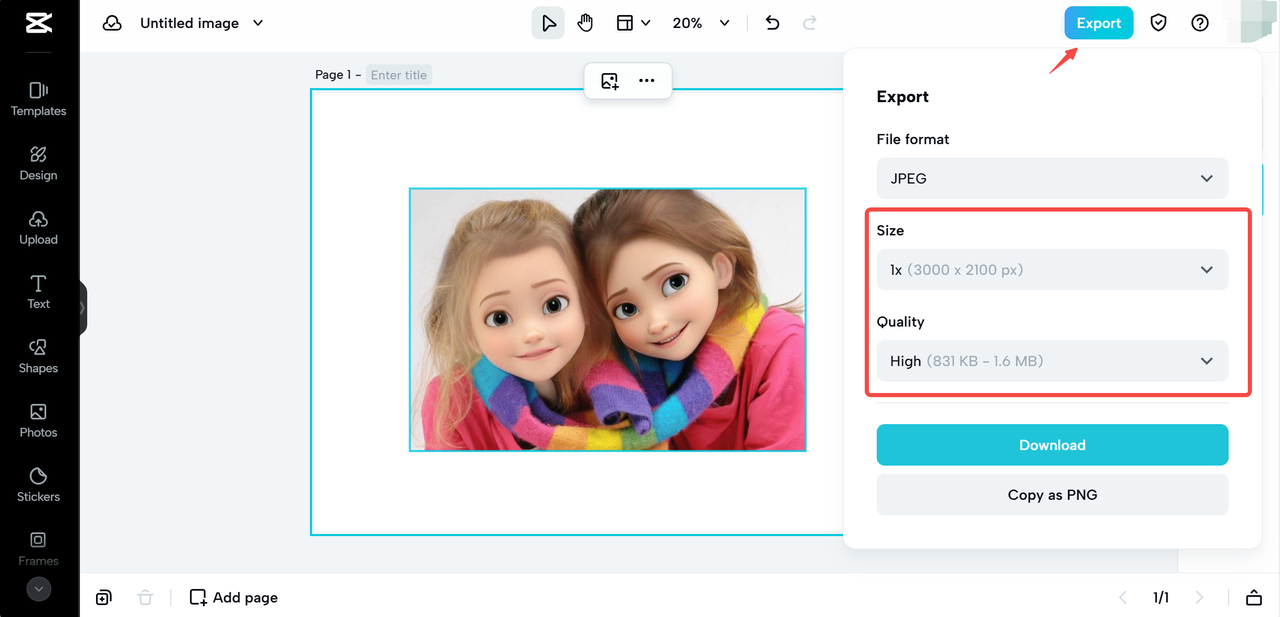This screenshot has height=617, width=1280.
Task: Collapse the left side panel handle
Action: [83, 307]
